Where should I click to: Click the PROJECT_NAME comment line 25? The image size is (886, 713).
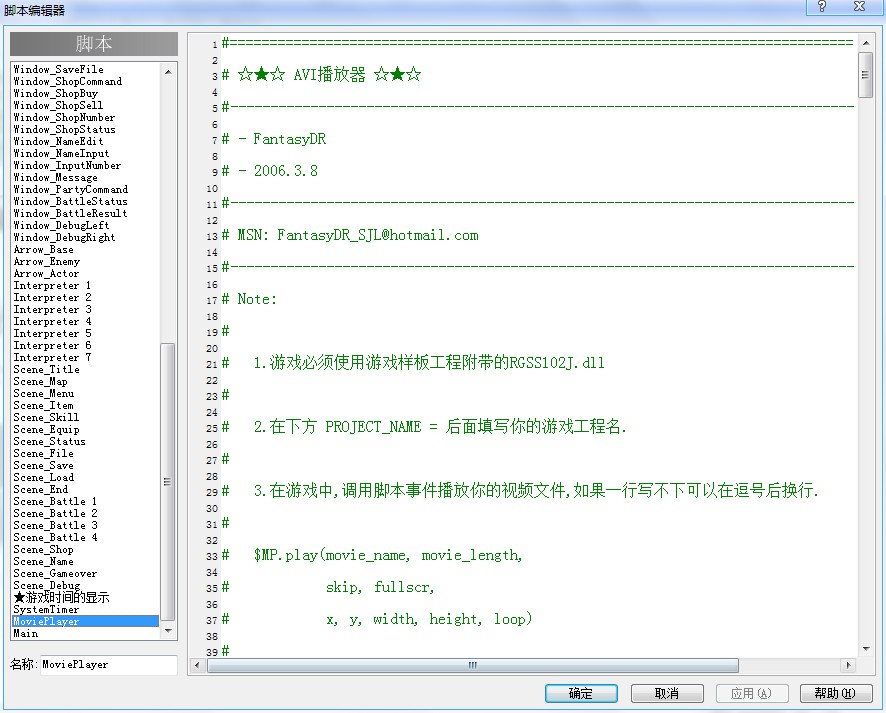pos(424,427)
